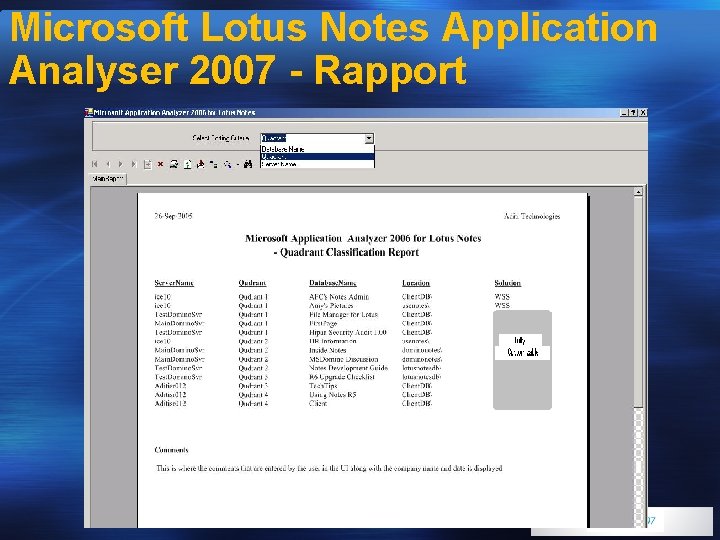Click the Quadrant column header

pos(253,283)
